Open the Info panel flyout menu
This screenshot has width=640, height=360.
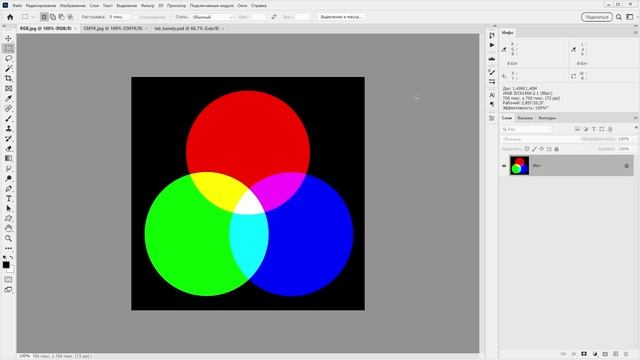[x=636, y=33]
